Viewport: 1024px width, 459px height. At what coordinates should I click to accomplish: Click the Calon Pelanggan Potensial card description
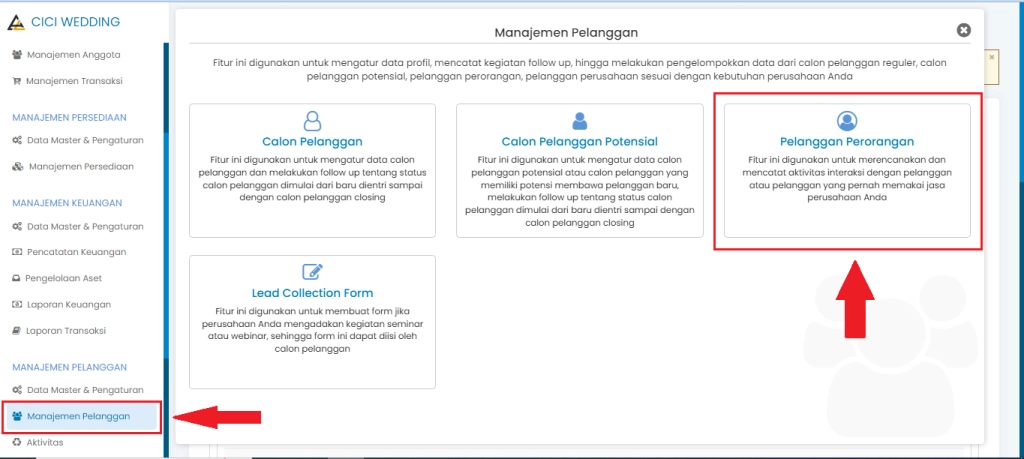[579, 191]
